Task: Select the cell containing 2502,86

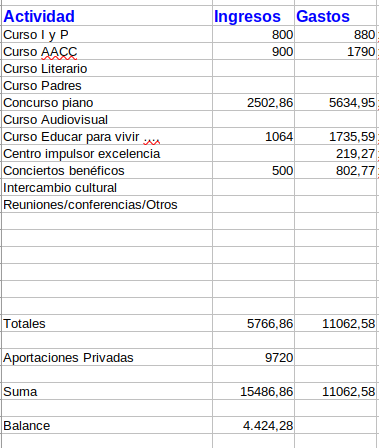Action: pos(253,102)
